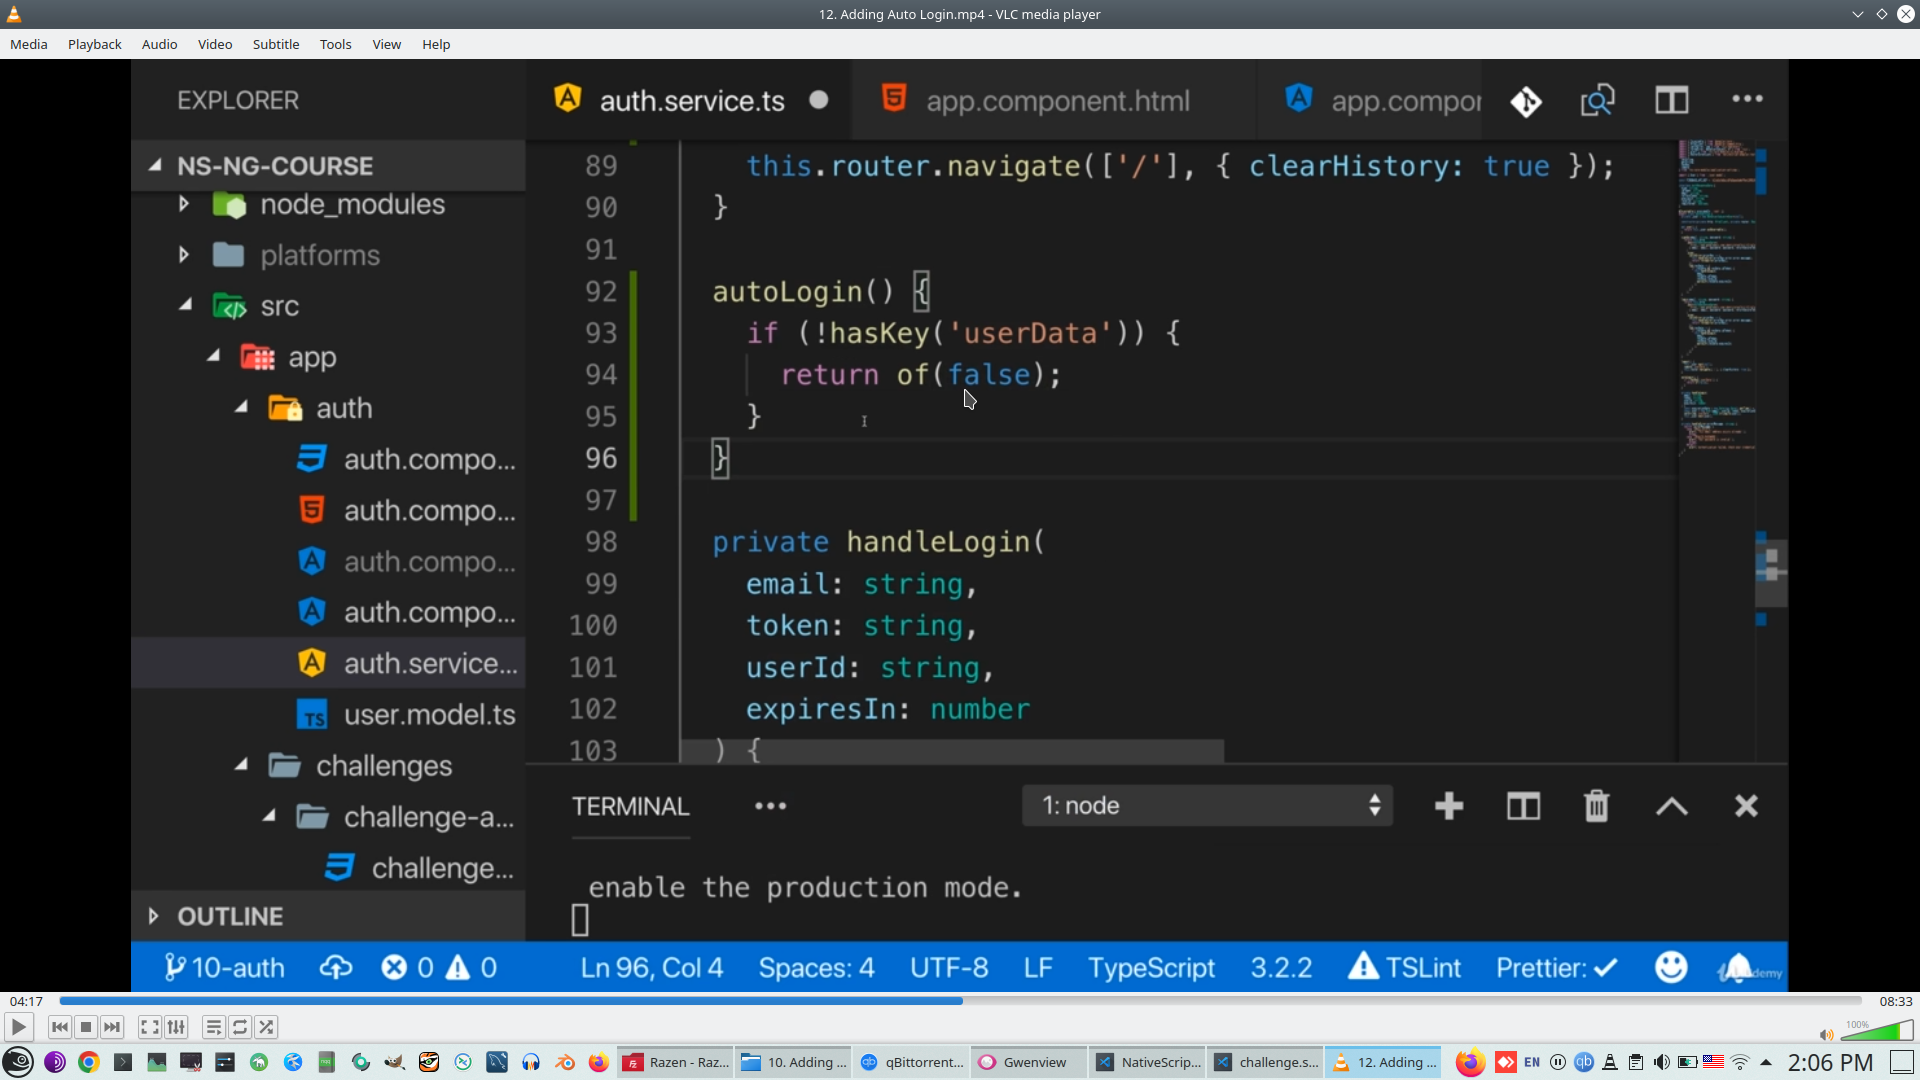The height and width of the screenshot is (1080, 1920).
Task: Expand the node_modules folder arrow
Action: click(184, 204)
